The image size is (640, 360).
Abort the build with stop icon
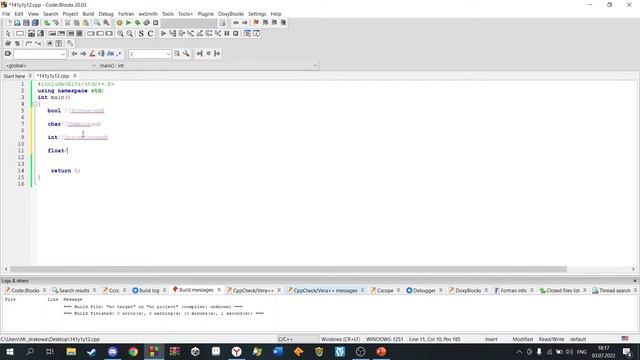click(156, 23)
